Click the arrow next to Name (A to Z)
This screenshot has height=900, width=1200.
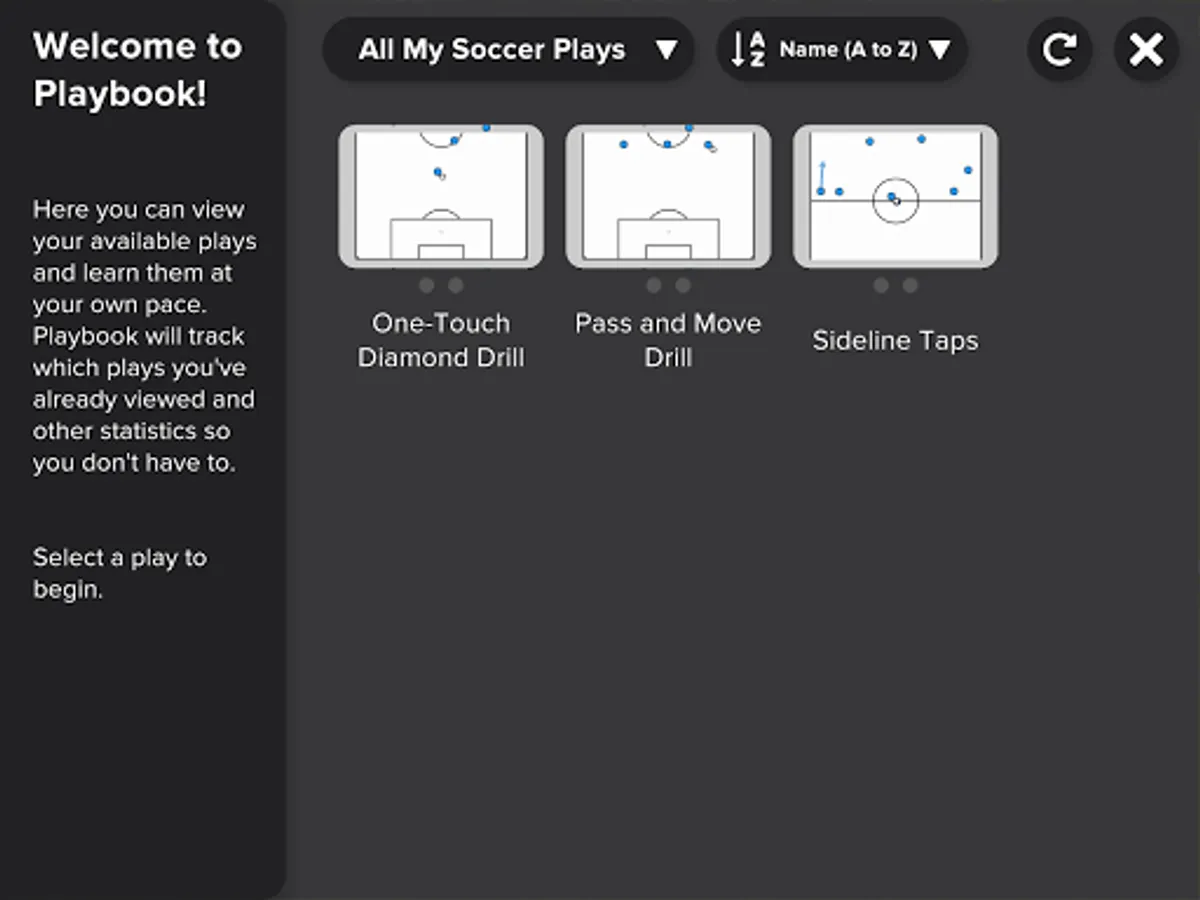[939, 49]
